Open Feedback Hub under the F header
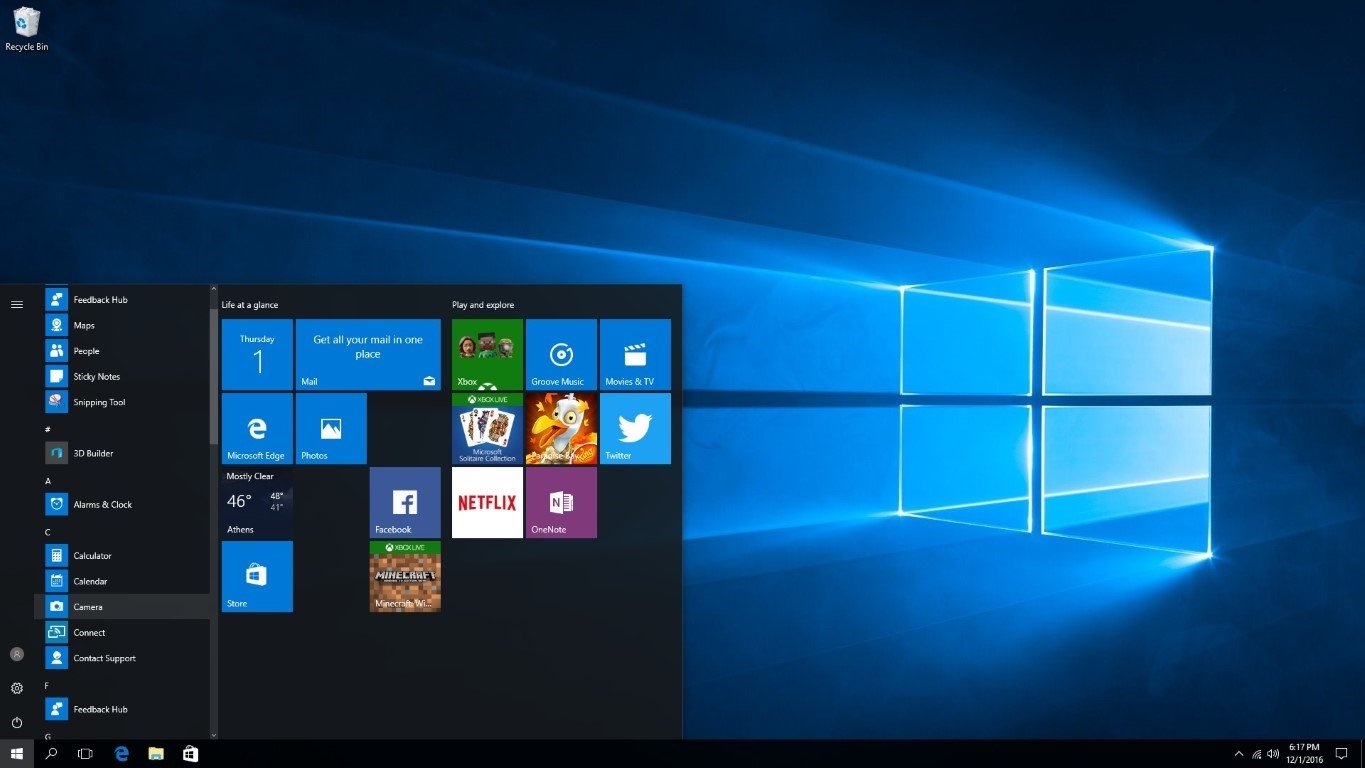Viewport: 1365px width, 768px height. [x=122, y=709]
